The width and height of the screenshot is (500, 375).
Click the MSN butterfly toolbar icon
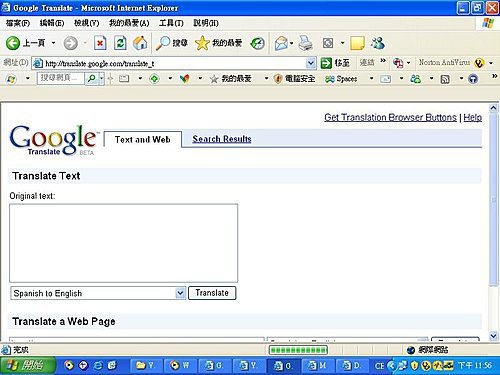pyautogui.click(x=184, y=79)
